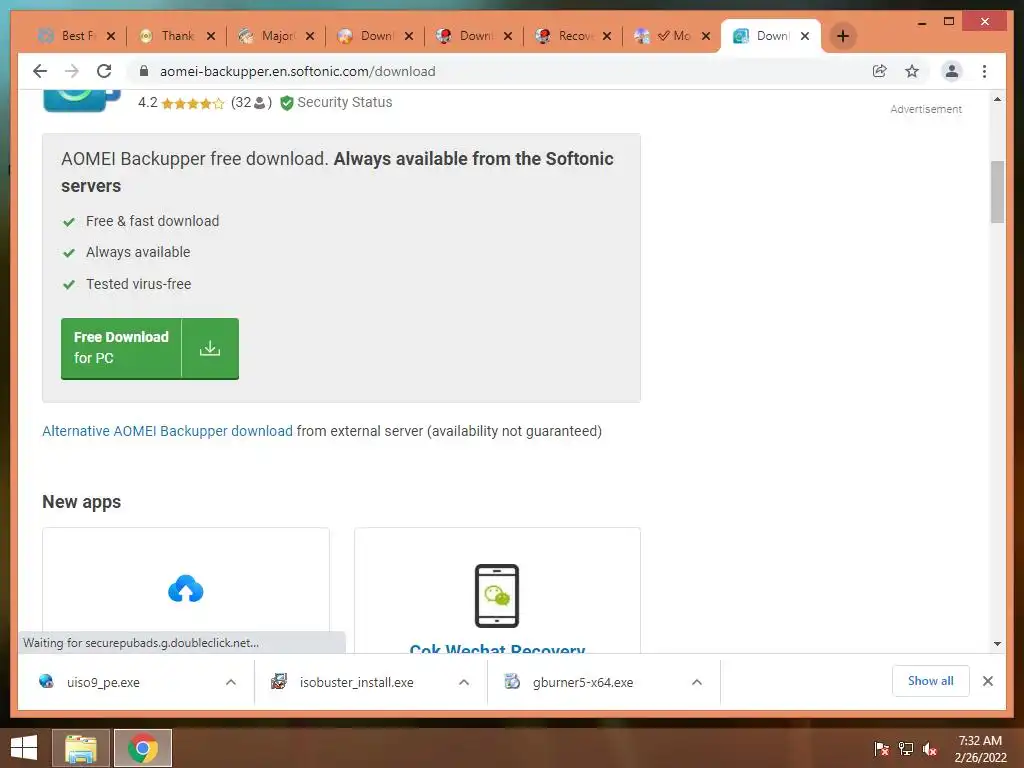Close the 'Best Fr' tab
Image resolution: width=1024 pixels, height=768 pixels.
pyautogui.click(x=111, y=36)
